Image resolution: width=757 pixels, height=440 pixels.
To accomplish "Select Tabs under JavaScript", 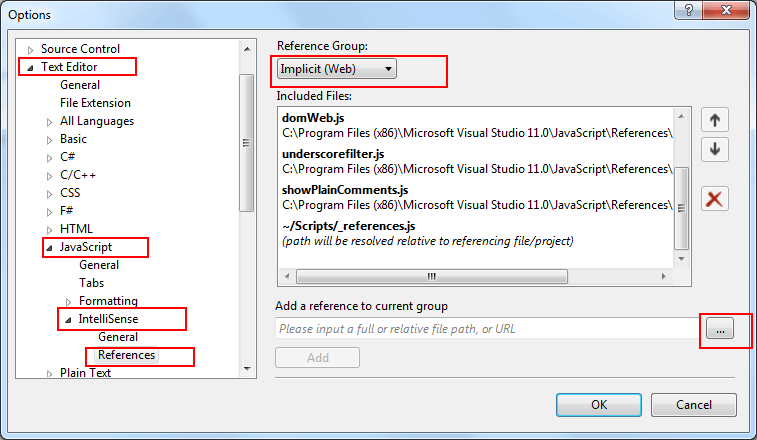I will (x=91, y=283).
